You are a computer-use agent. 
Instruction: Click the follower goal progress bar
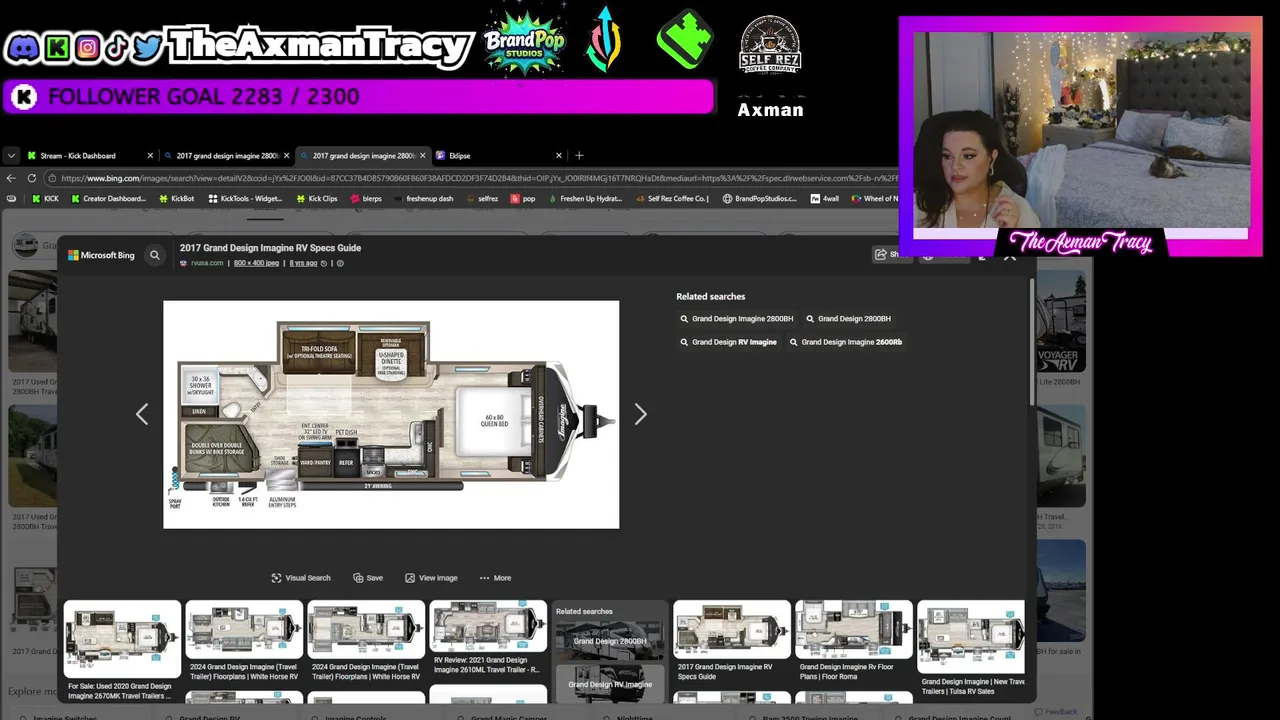359,97
